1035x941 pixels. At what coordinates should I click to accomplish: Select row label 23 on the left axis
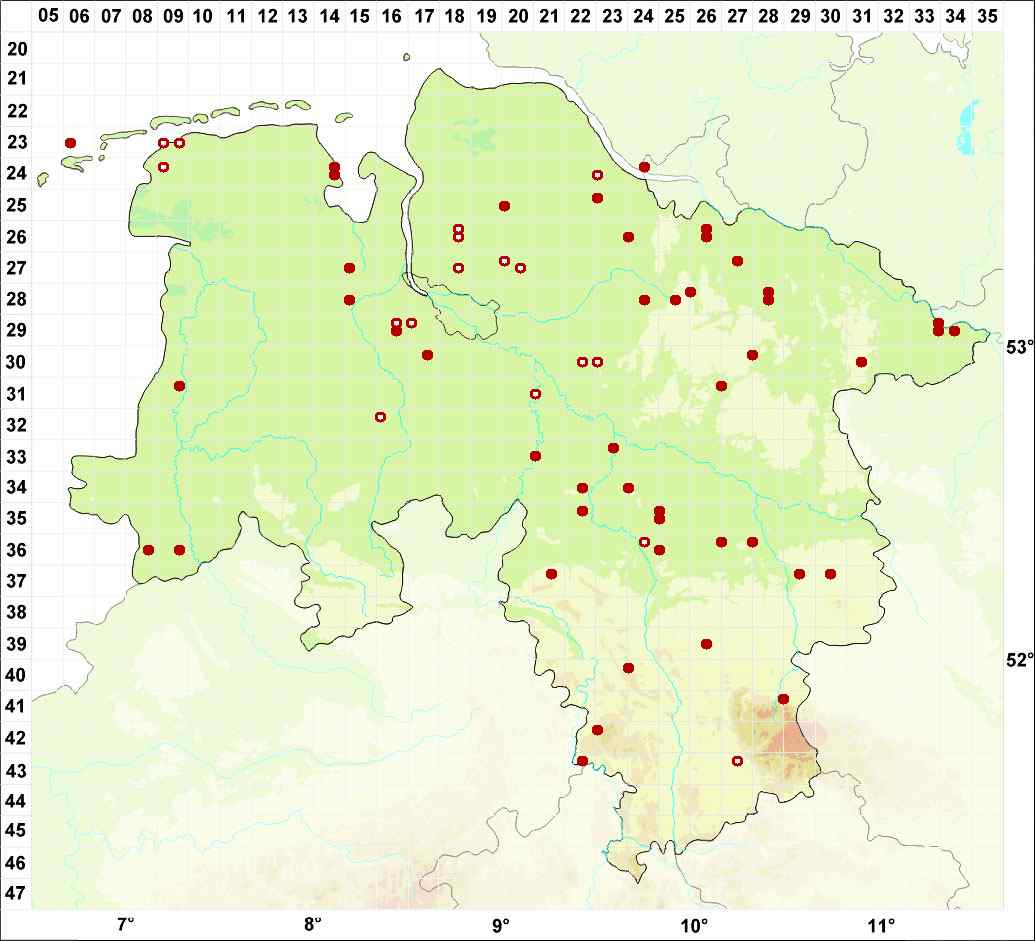[18, 143]
